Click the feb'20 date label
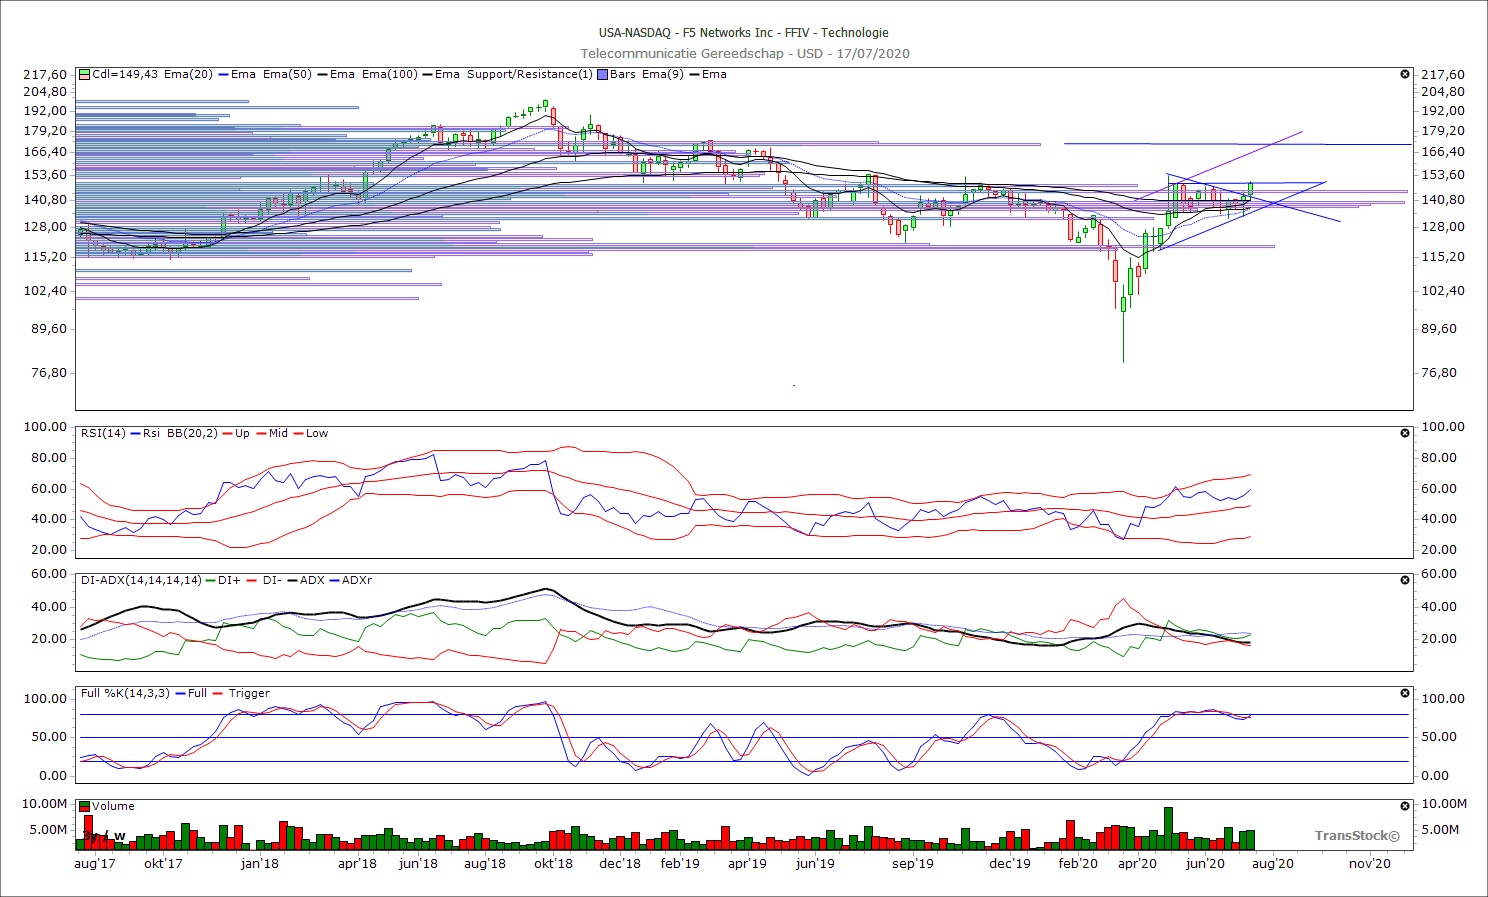This screenshot has height=897, width=1488. click(1078, 864)
